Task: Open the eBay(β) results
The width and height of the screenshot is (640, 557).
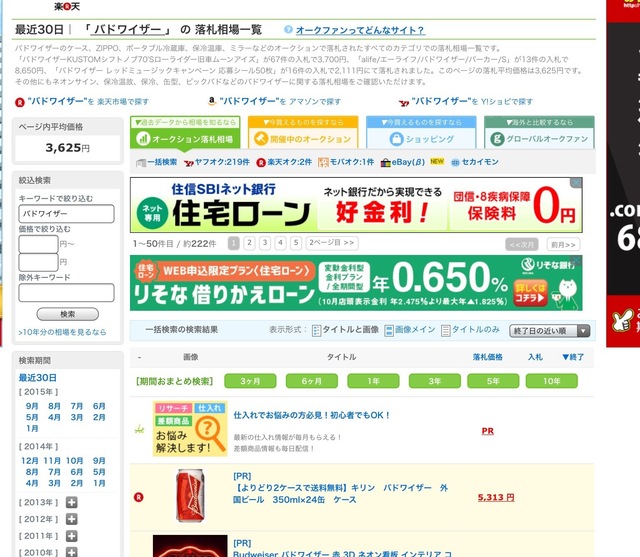Action: pyautogui.click(x=408, y=162)
